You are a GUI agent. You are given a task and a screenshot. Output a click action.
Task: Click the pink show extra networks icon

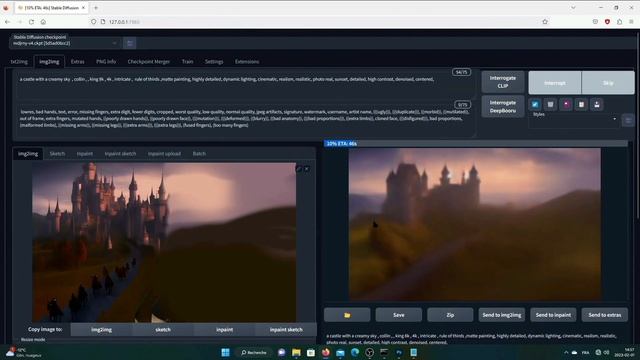(566, 104)
